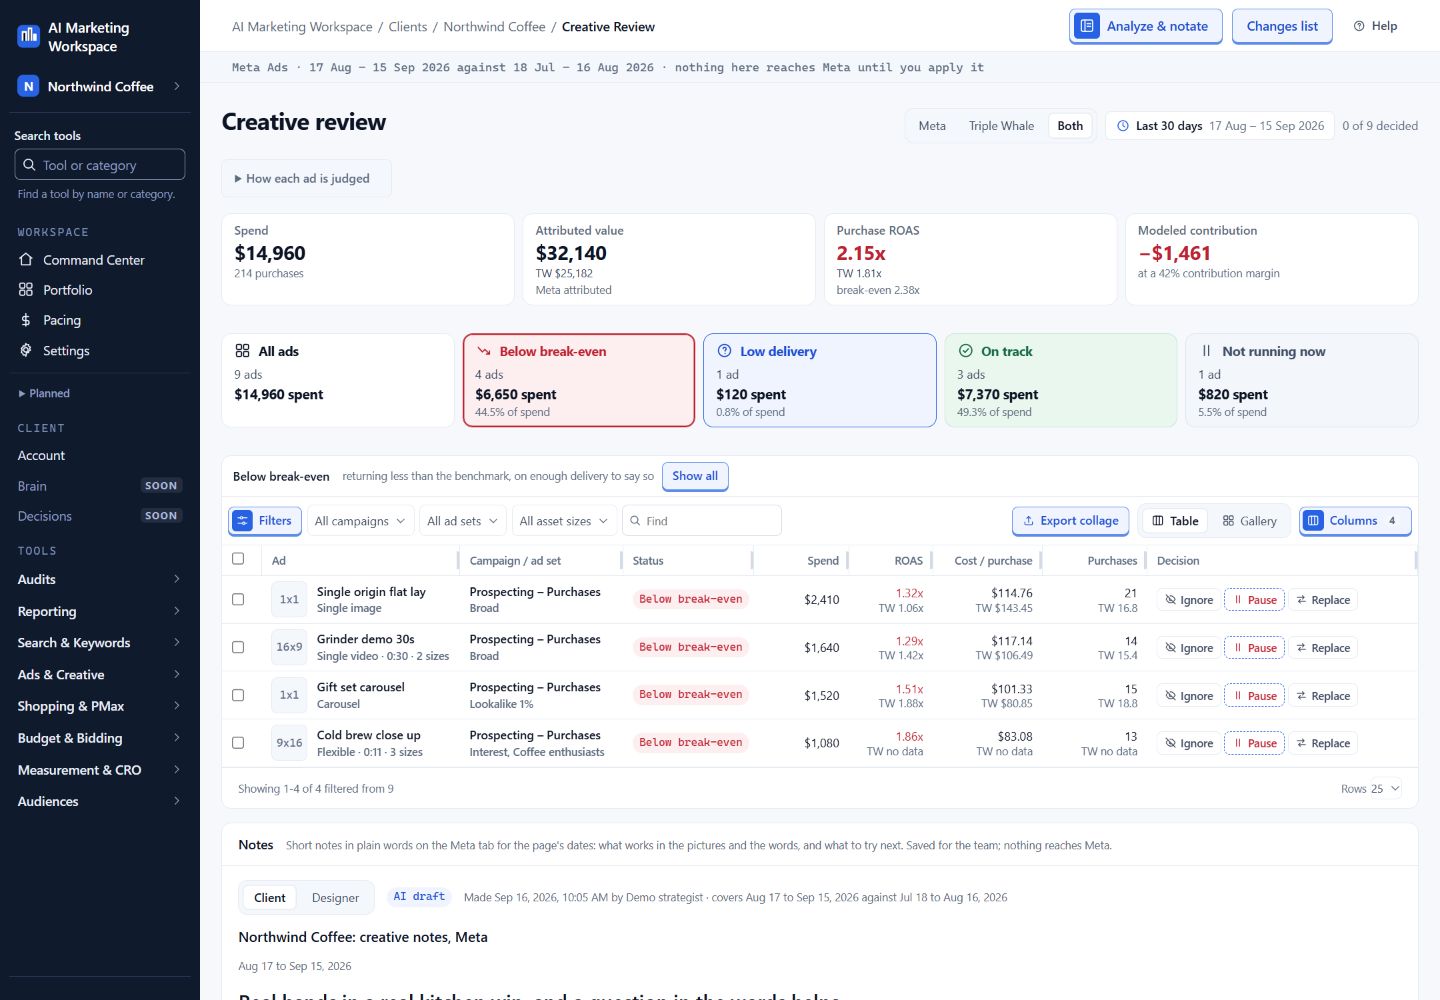Expand the Planned section in sidebar
The image size is (1440, 1000).
(x=44, y=393)
